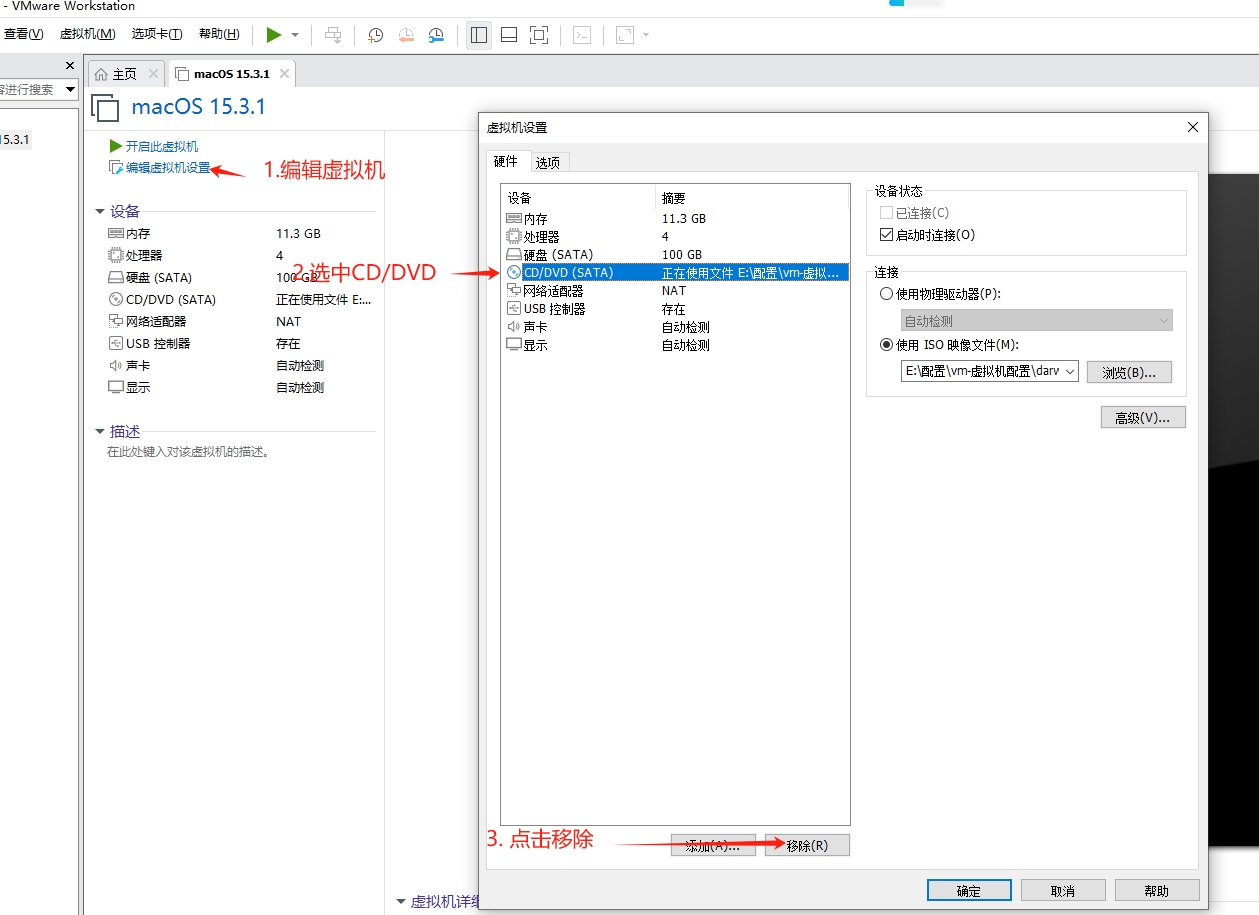This screenshot has width=1259, height=915.
Task: Open the power options dropdown arrow
Action: point(295,35)
